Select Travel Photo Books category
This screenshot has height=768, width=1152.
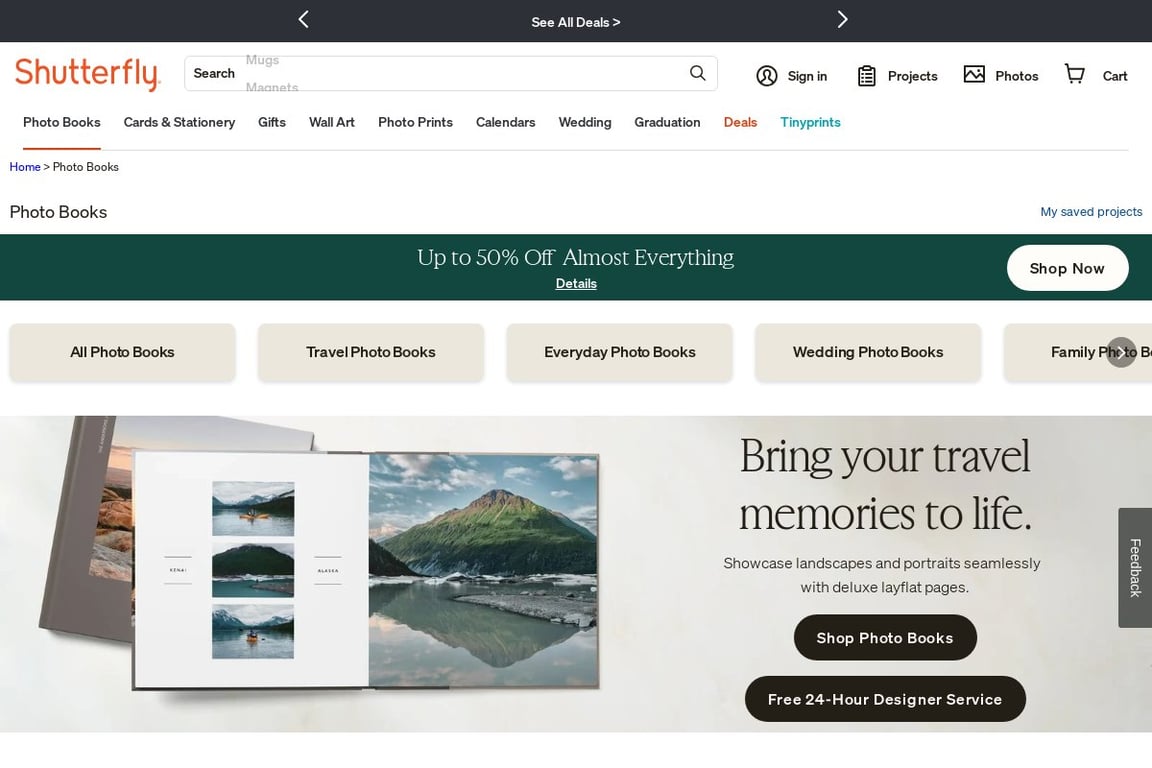(370, 353)
